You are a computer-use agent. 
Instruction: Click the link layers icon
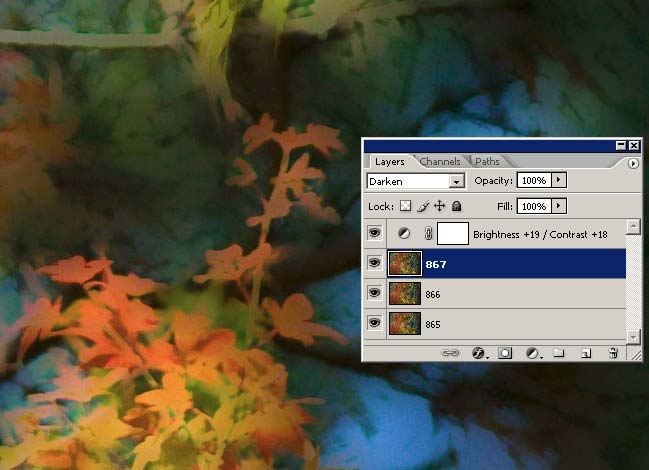pyautogui.click(x=450, y=353)
